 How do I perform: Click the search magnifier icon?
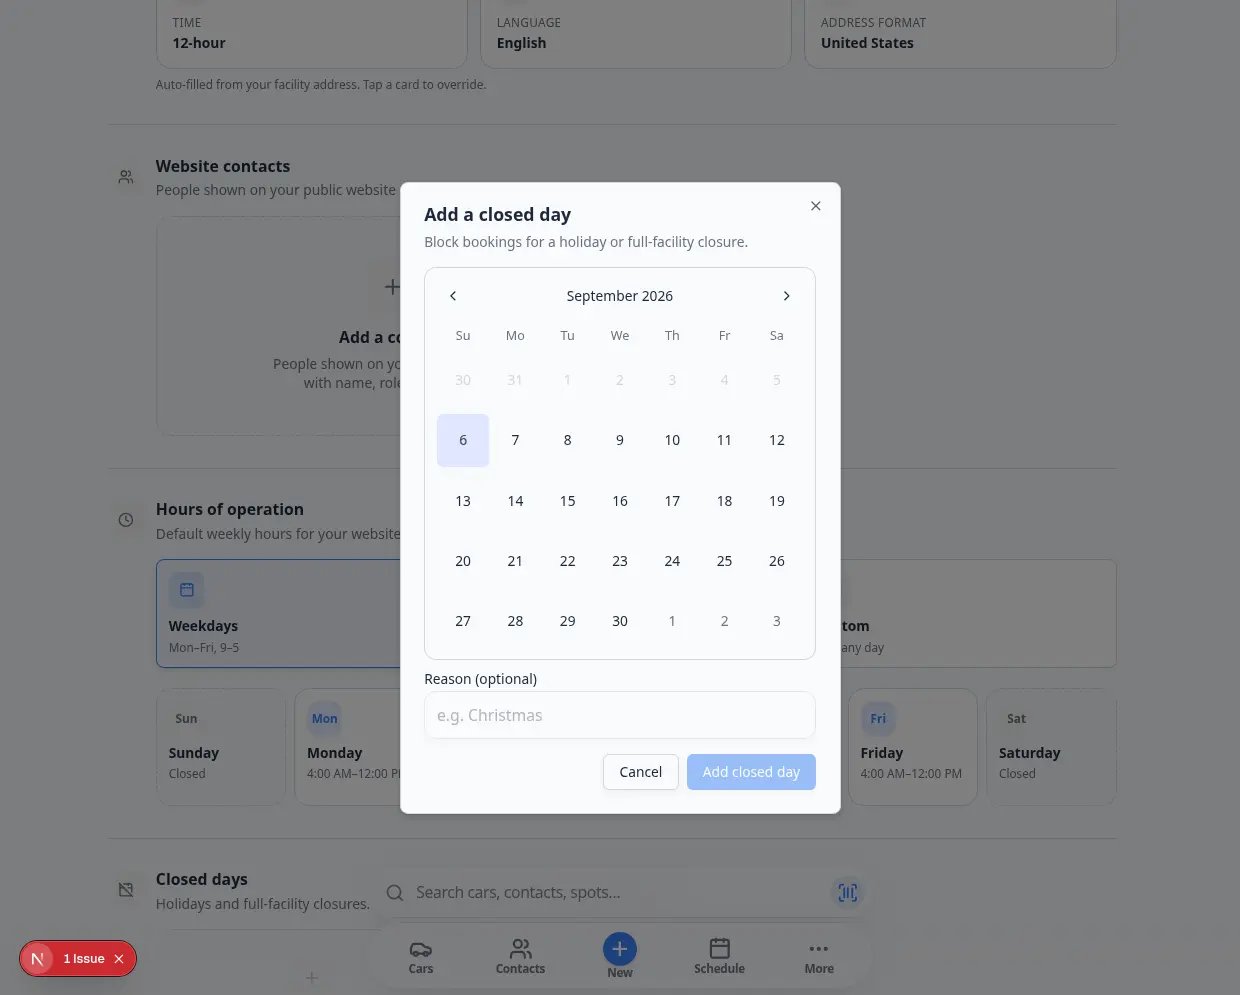395,893
